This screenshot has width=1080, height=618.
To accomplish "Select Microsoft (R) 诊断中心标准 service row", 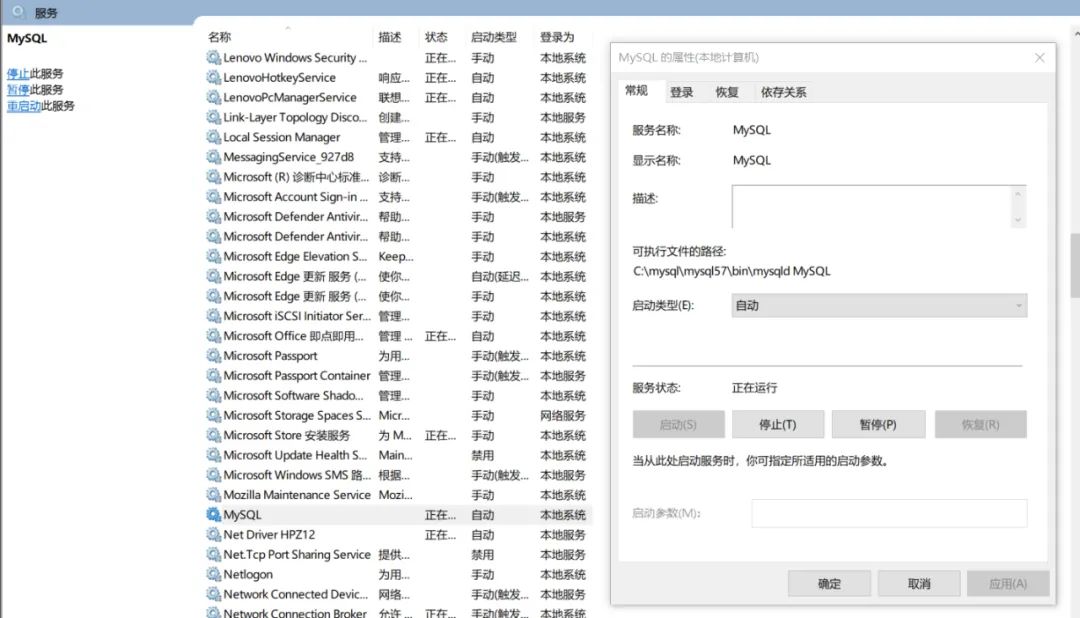I will click(398, 177).
